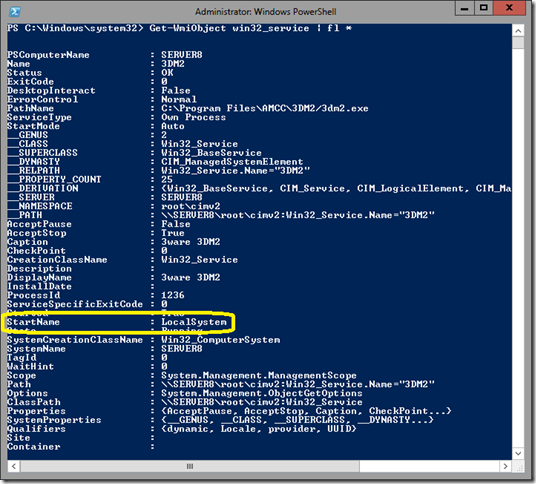Click the __CLASS value 'Win32_Service'
536x484 pixels.
199,144
